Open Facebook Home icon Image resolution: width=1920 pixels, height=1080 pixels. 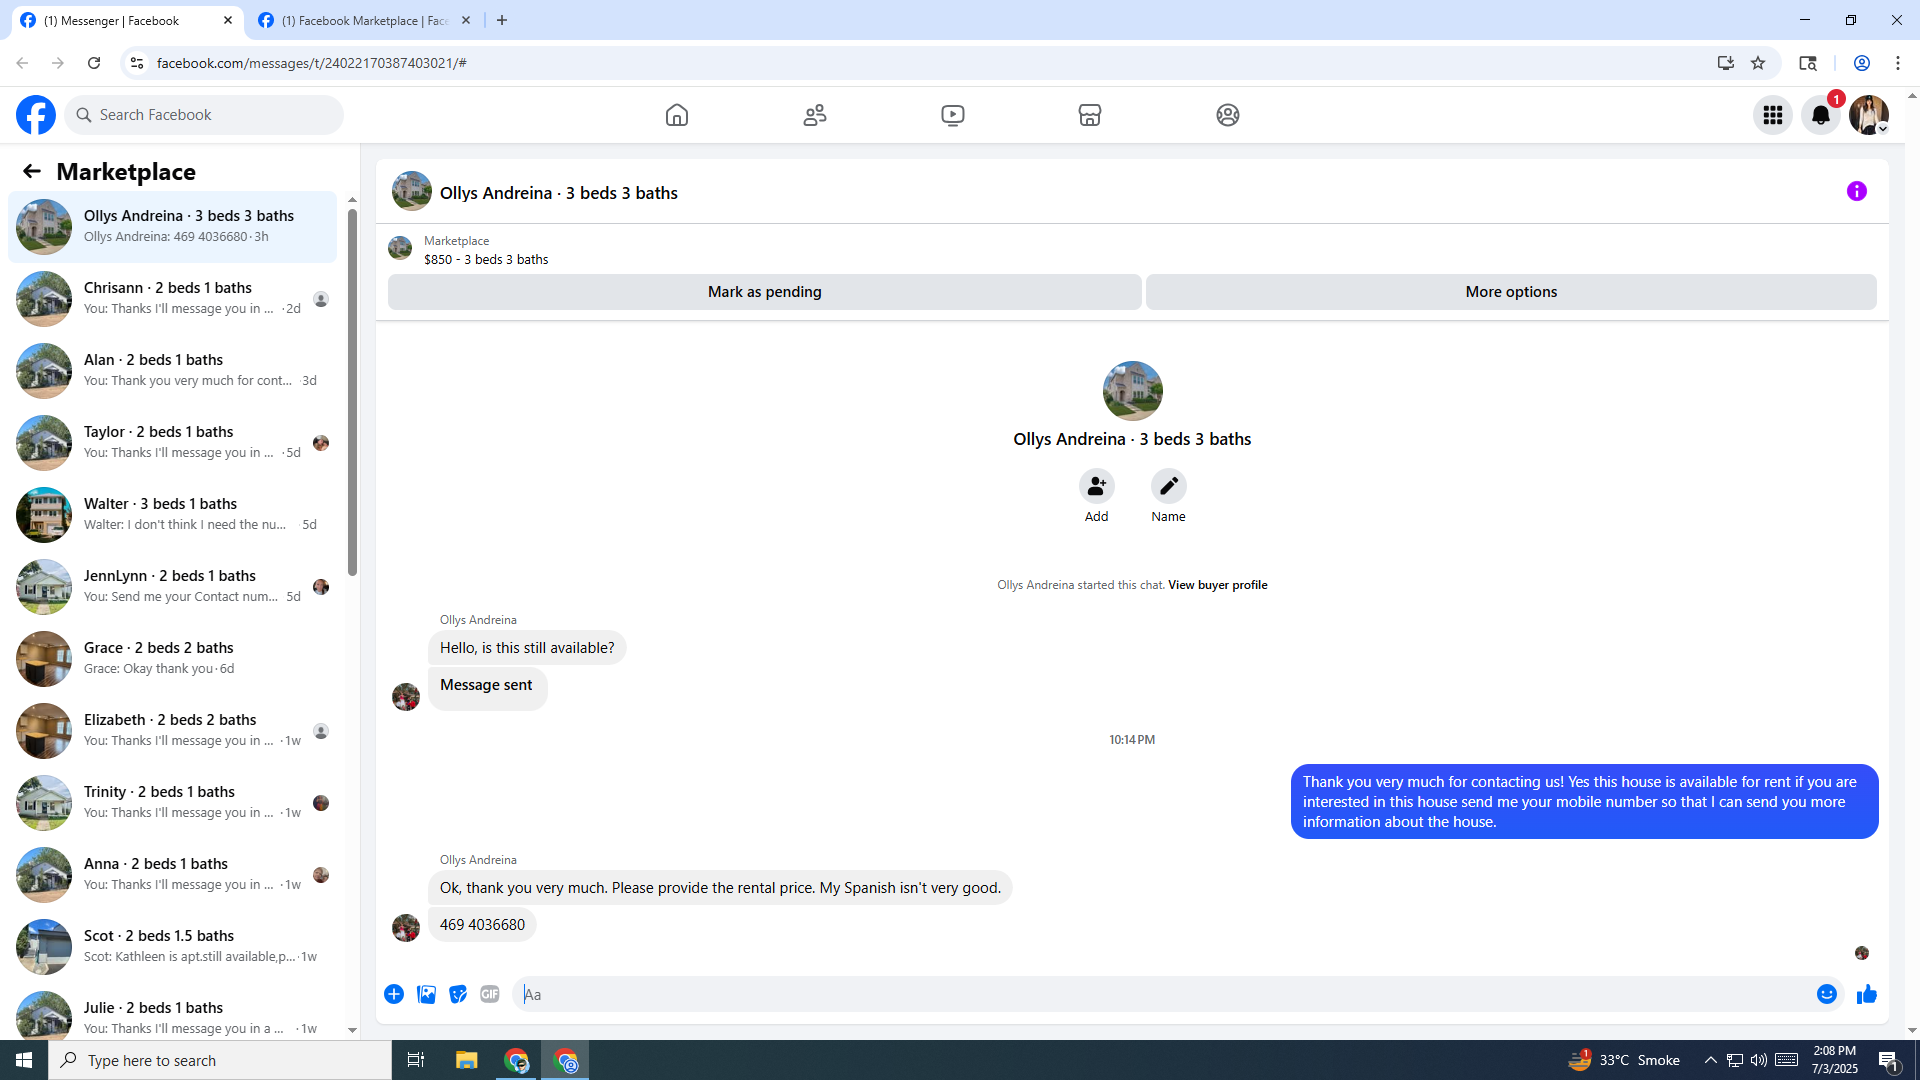(677, 115)
